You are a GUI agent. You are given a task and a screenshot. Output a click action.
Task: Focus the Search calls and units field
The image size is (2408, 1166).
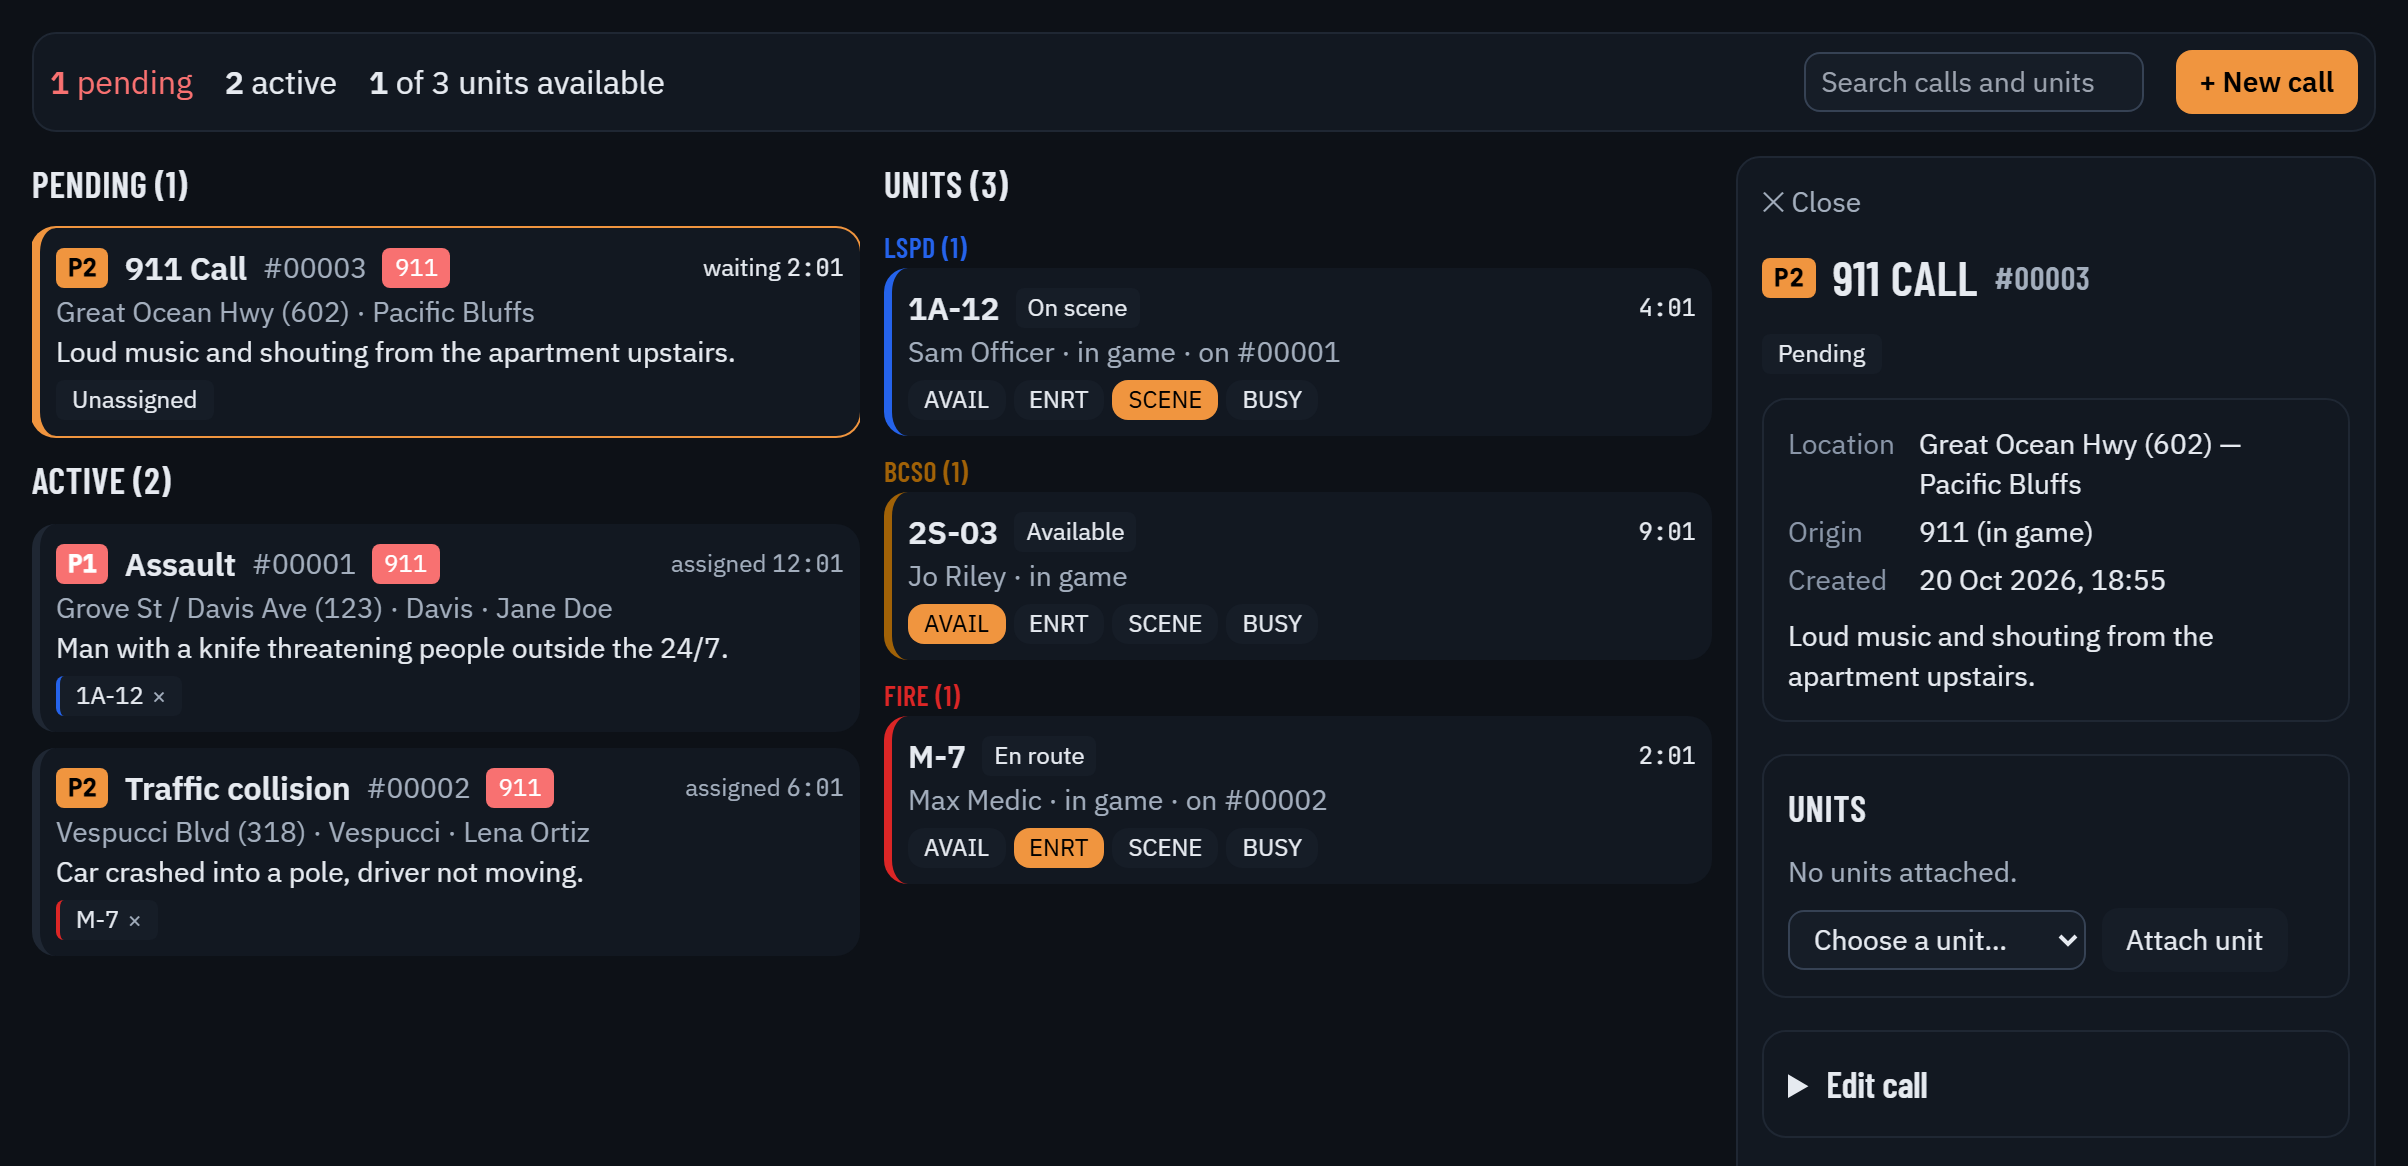click(x=1973, y=82)
